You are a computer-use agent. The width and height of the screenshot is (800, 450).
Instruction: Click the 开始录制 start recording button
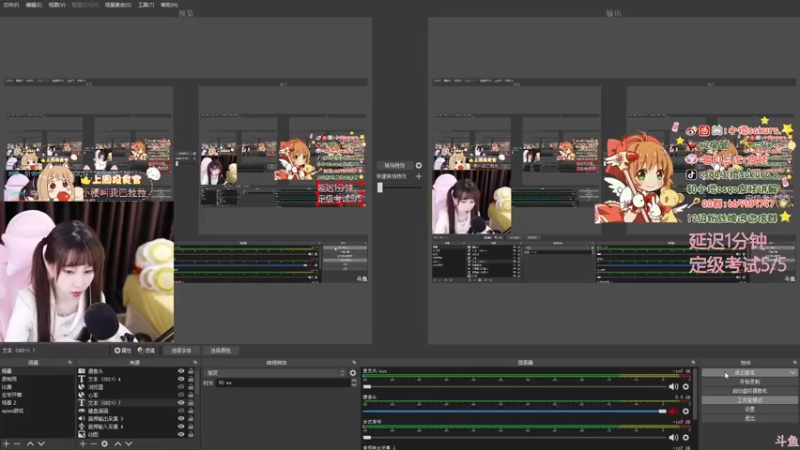pos(749,382)
